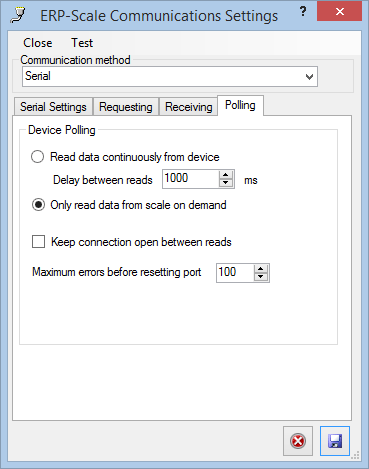The width and height of the screenshot is (369, 469).
Task: Click the question mark help icon
Action: point(303,12)
